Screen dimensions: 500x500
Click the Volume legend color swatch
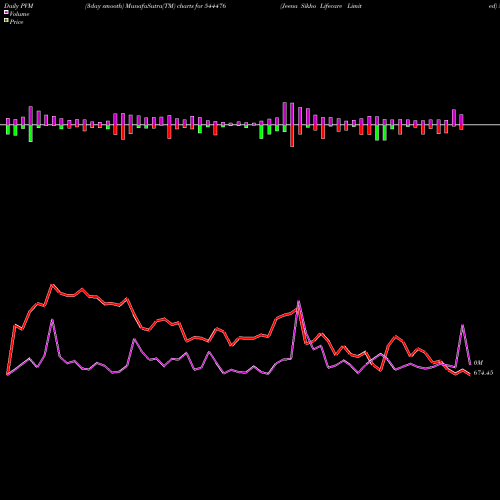6,12
